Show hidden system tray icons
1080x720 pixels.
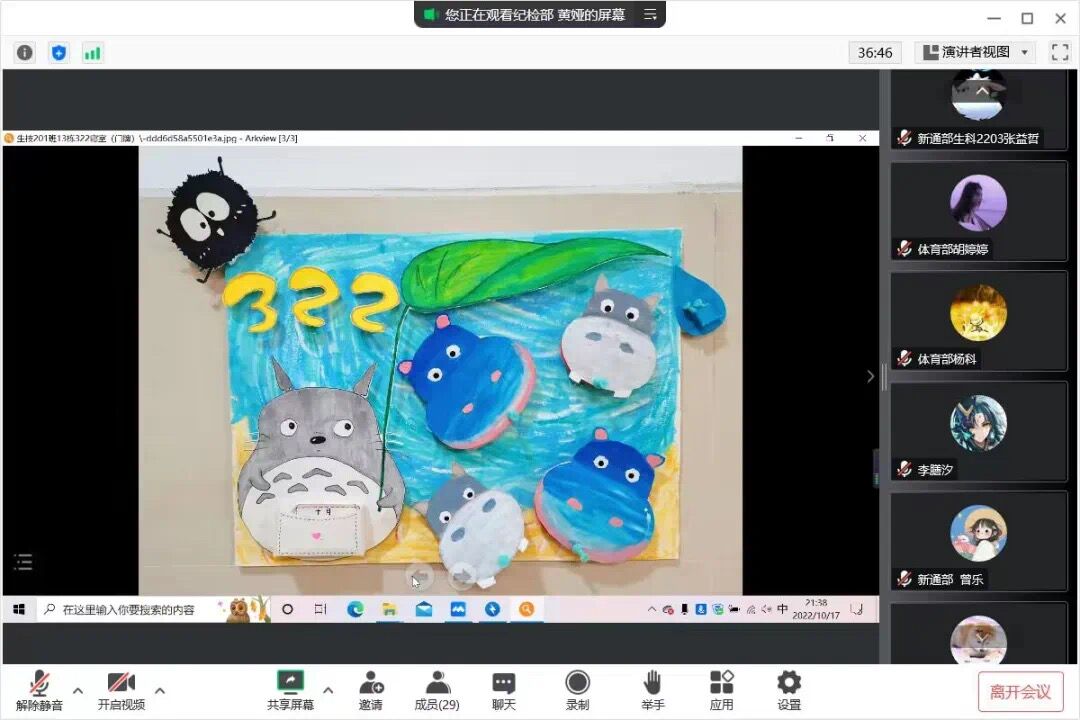(652, 610)
